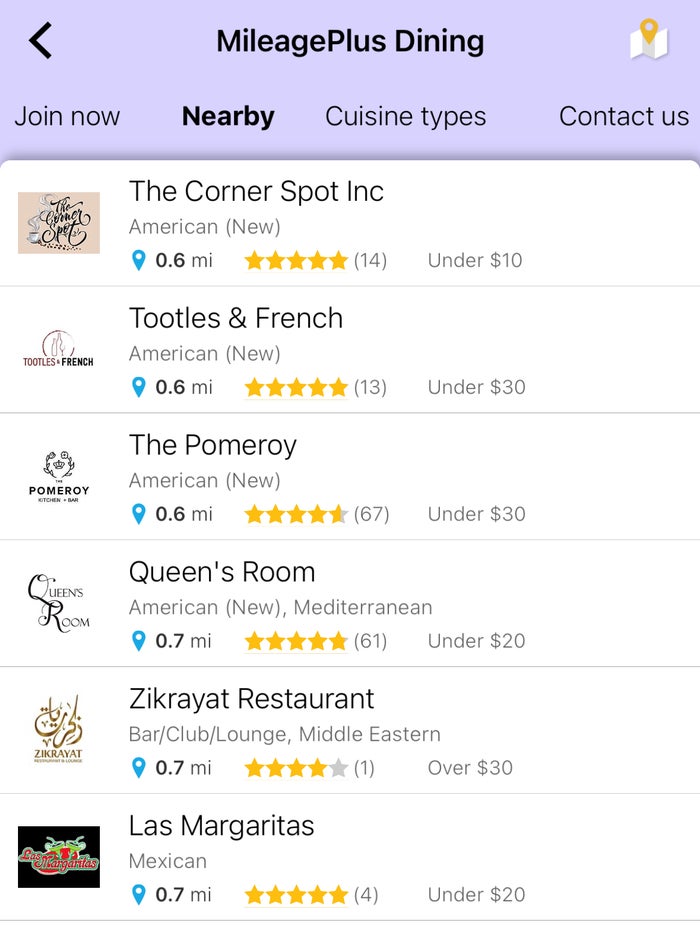Switch to the Join now tab
This screenshot has height=925, width=700.
coord(67,116)
